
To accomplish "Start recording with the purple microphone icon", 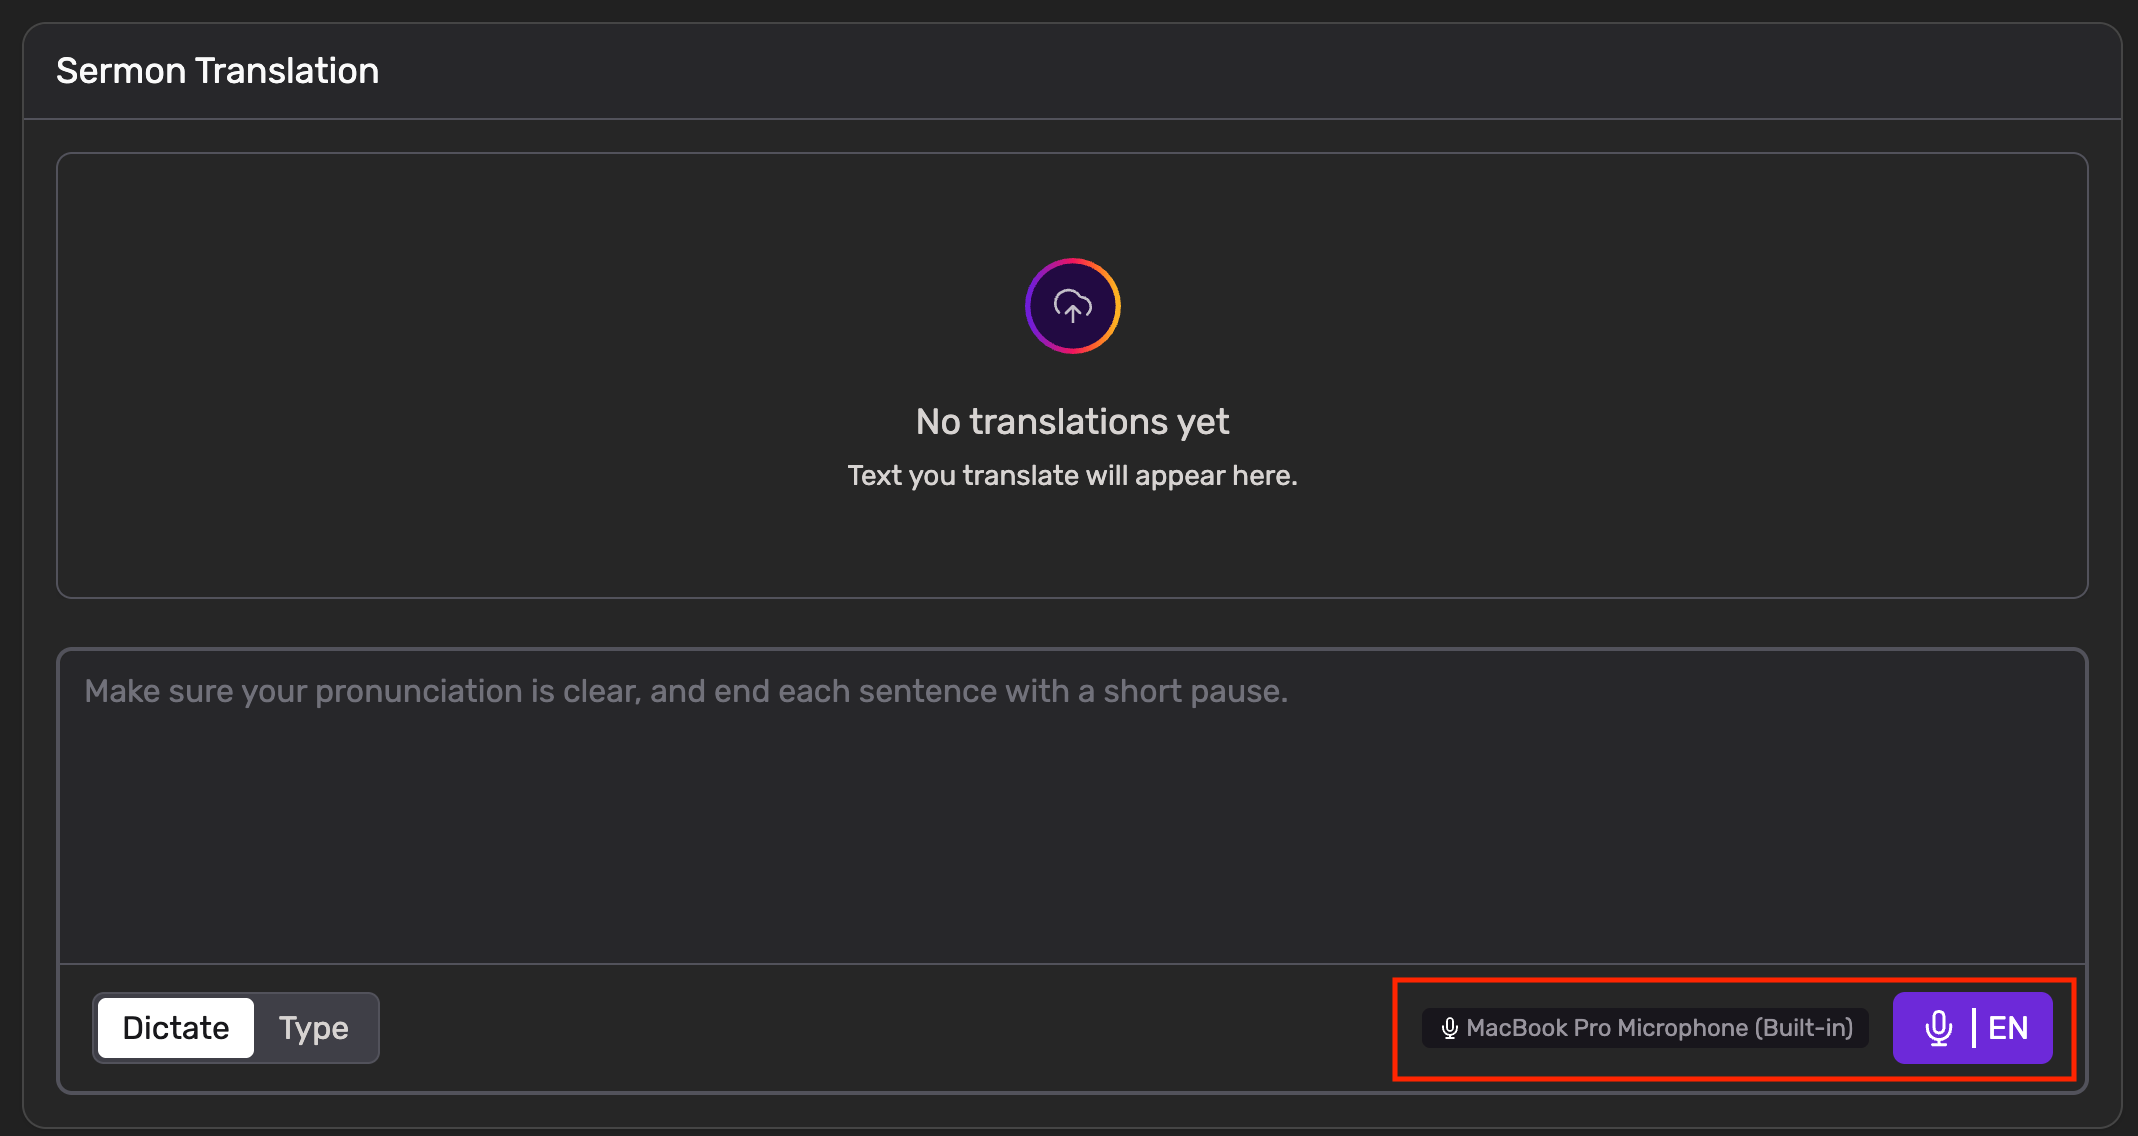I will click(1938, 1028).
